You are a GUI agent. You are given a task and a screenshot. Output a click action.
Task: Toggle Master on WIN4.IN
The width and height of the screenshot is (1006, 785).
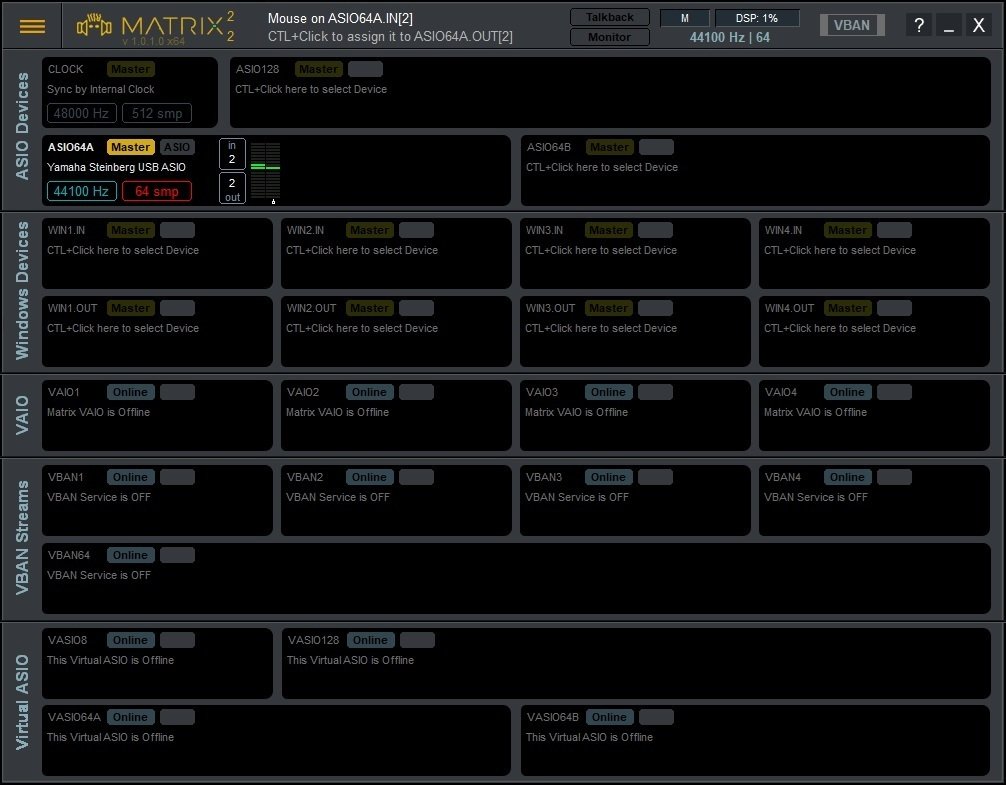(x=848, y=230)
